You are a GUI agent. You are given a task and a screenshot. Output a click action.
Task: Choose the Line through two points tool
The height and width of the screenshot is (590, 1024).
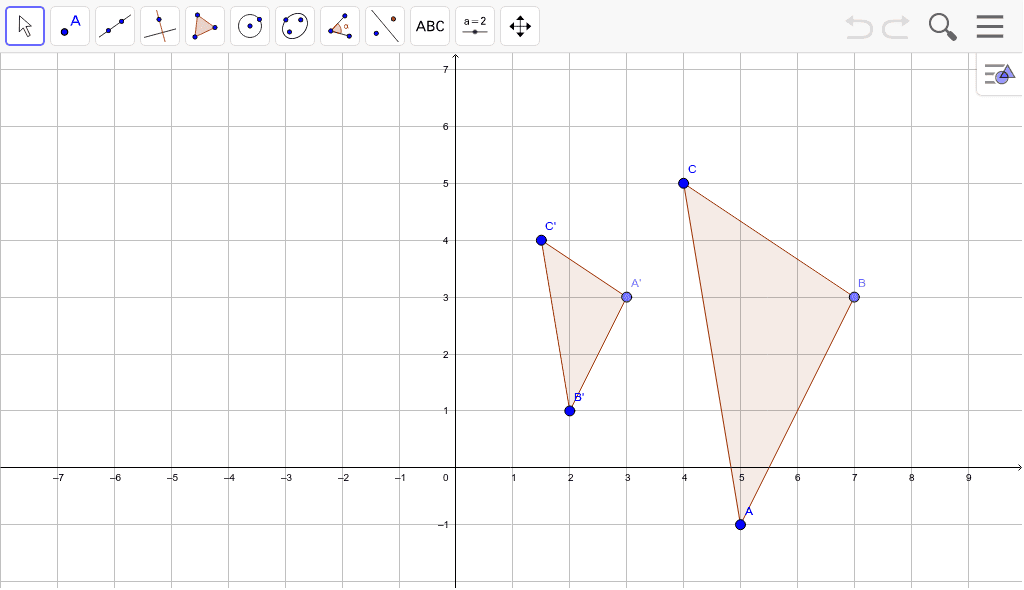coord(115,26)
